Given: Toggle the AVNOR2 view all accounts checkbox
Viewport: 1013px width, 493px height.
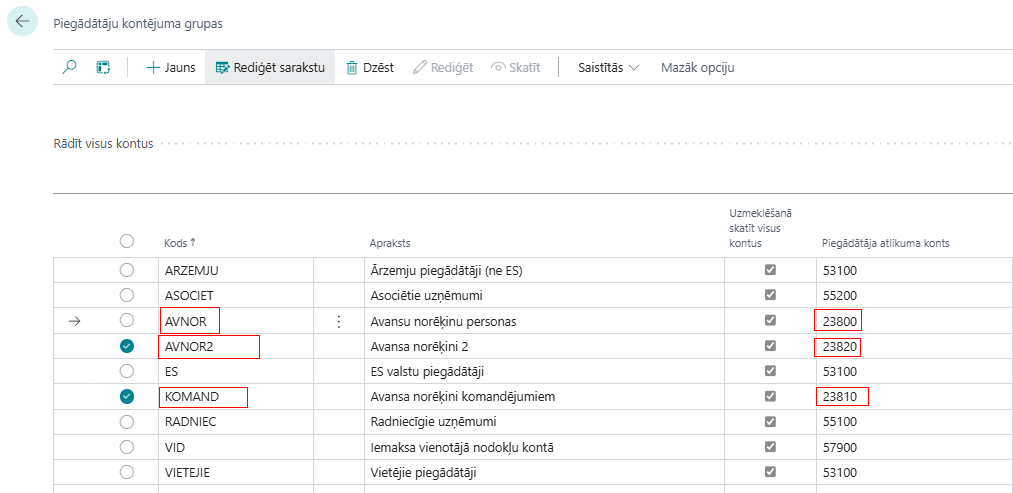Looking at the screenshot, I should pyautogui.click(x=769, y=346).
